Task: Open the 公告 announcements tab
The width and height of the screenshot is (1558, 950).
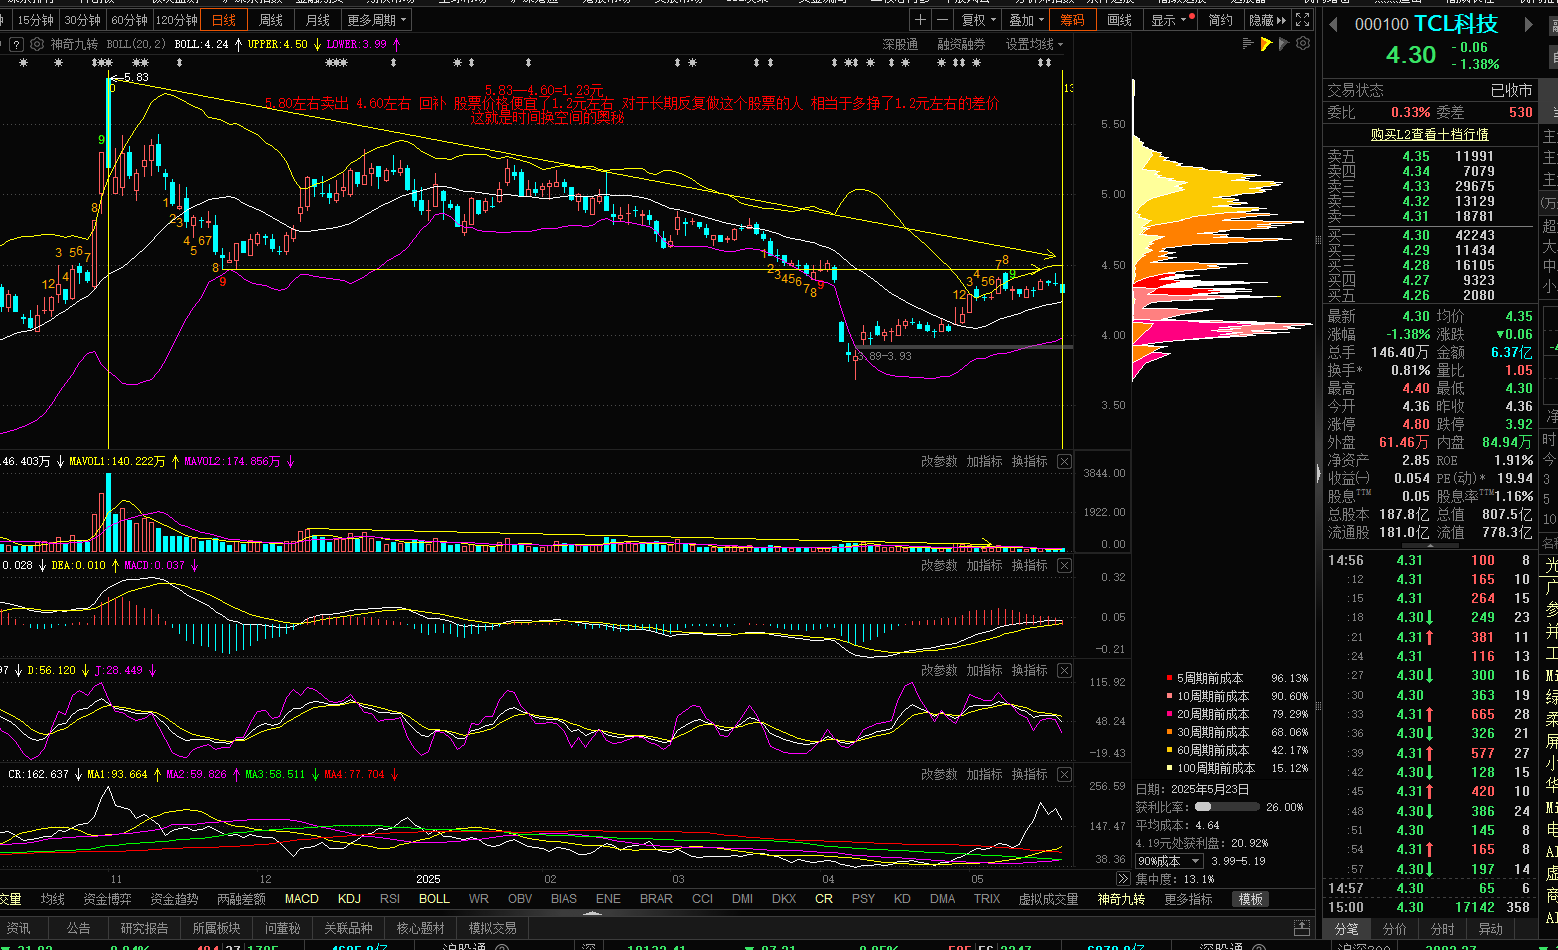Action: 79,928
